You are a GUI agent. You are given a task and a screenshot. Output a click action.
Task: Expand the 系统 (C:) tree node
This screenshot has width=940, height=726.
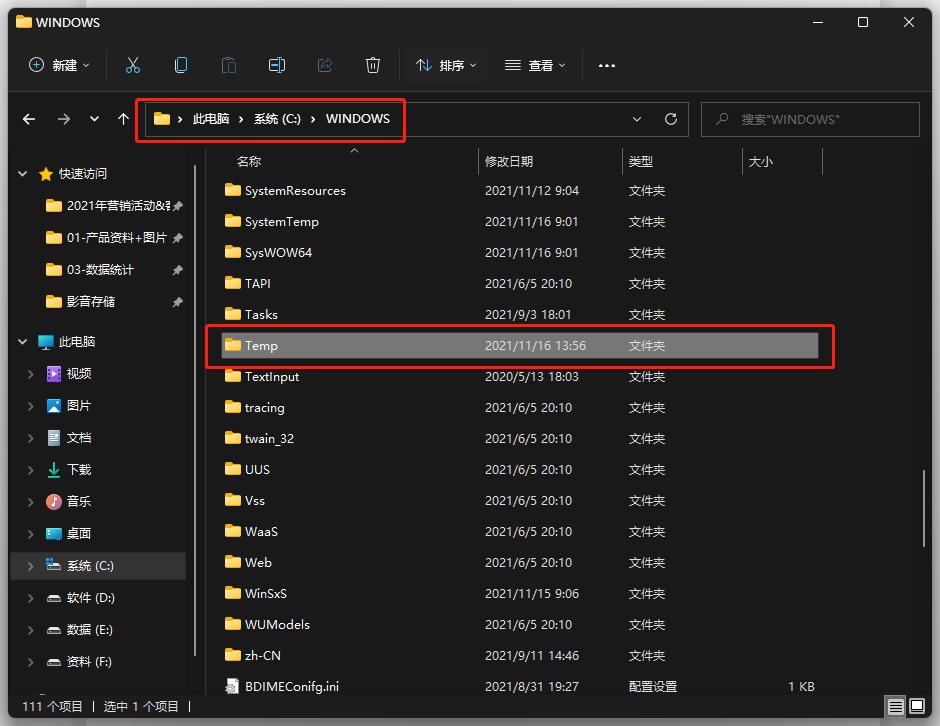[30, 566]
